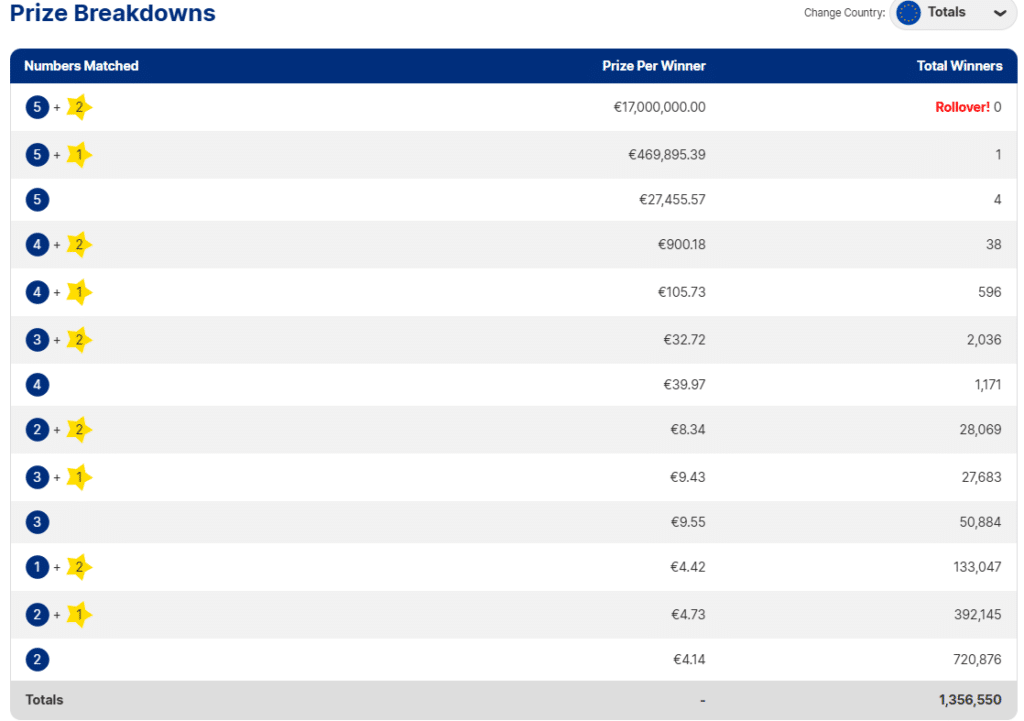Click the blue 3 ball in the €9.55 row
1024x721 pixels.
[37, 522]
